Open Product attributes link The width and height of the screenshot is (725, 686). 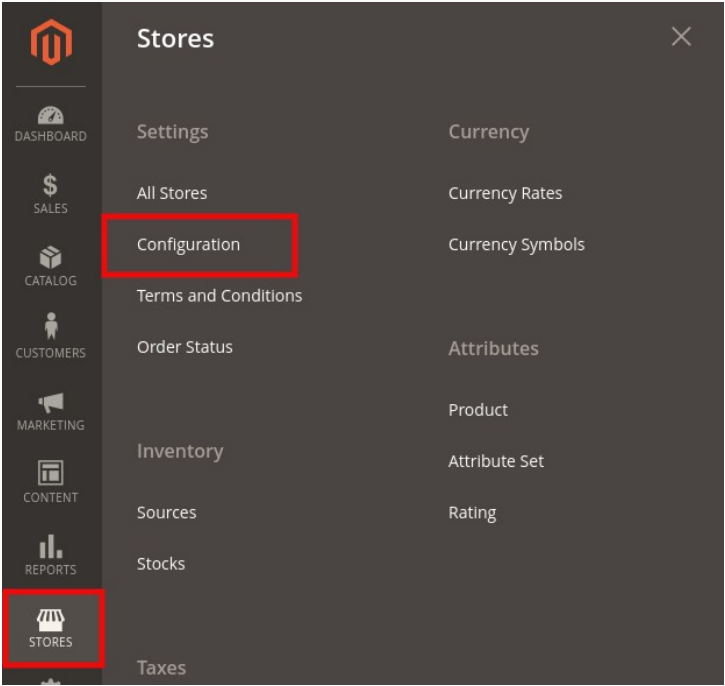click(478, 410)
